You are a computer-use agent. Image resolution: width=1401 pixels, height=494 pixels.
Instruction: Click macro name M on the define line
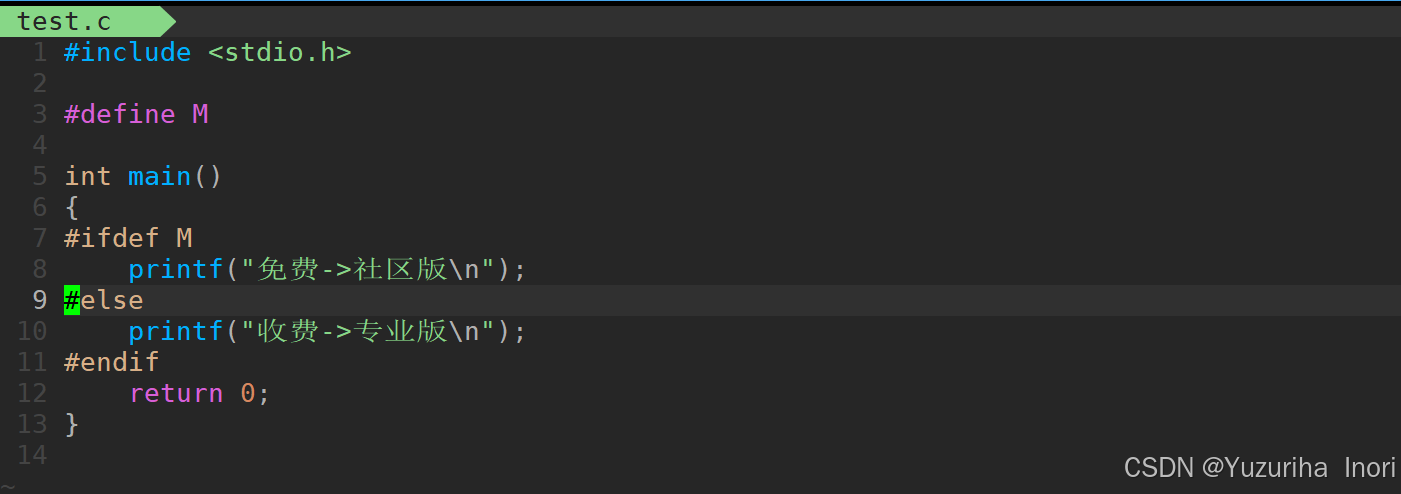pos(200,114)
